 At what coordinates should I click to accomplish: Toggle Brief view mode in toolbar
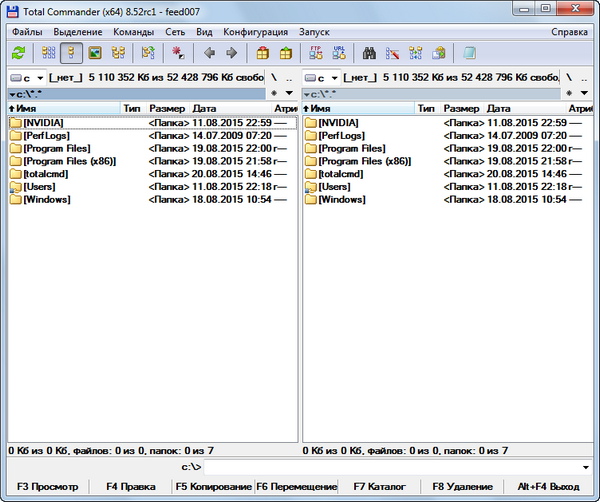pyautogui.click(x=48, y=53)
